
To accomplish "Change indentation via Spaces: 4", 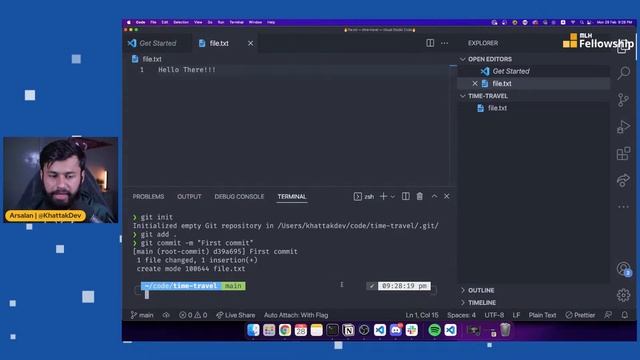I will point(461,315).
